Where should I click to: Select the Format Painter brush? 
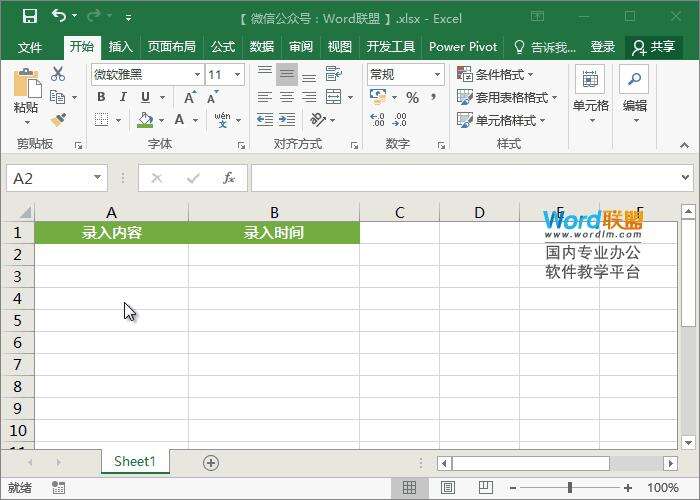point(58,120)
